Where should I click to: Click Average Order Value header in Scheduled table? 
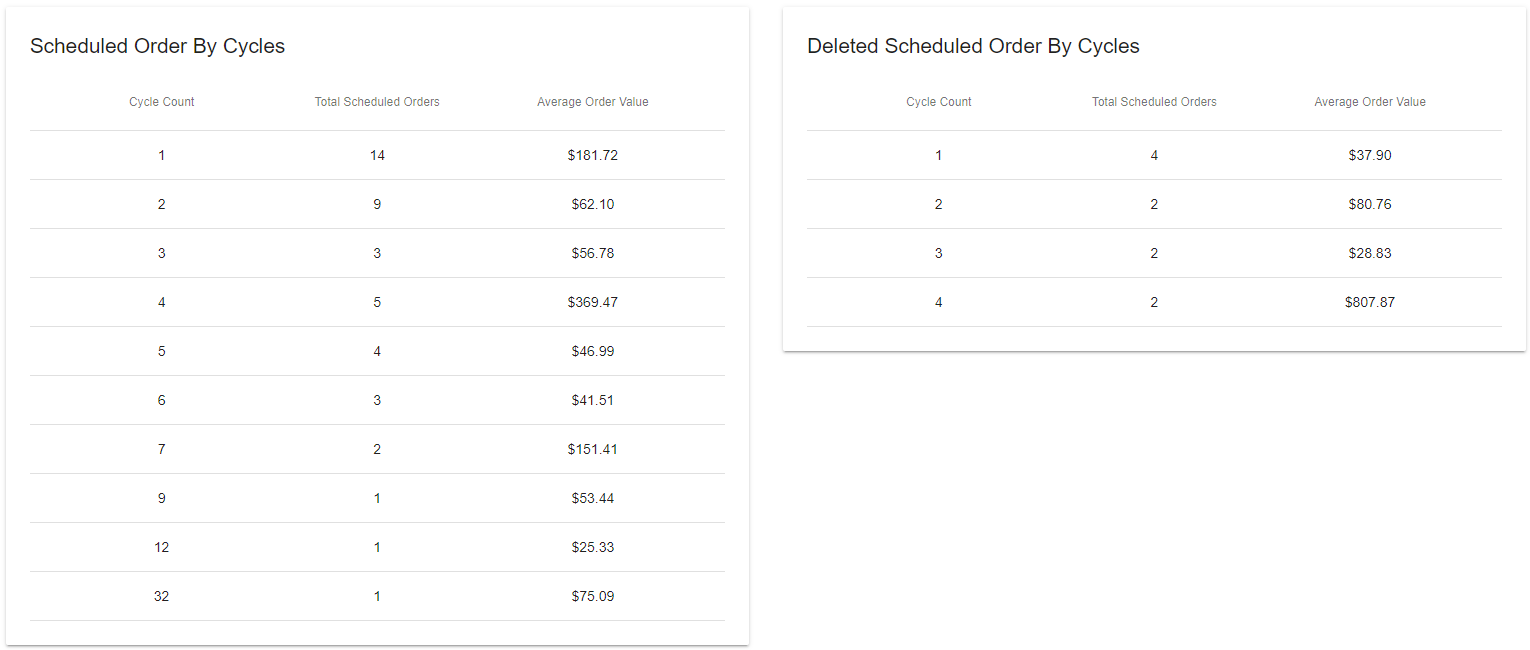(593, 102)
